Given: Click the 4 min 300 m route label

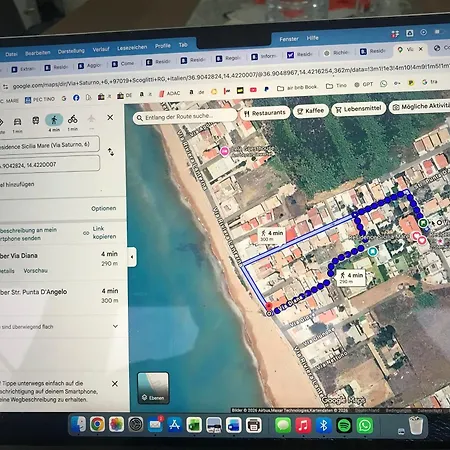Looking at the screenshot, I should coord(272,235).
